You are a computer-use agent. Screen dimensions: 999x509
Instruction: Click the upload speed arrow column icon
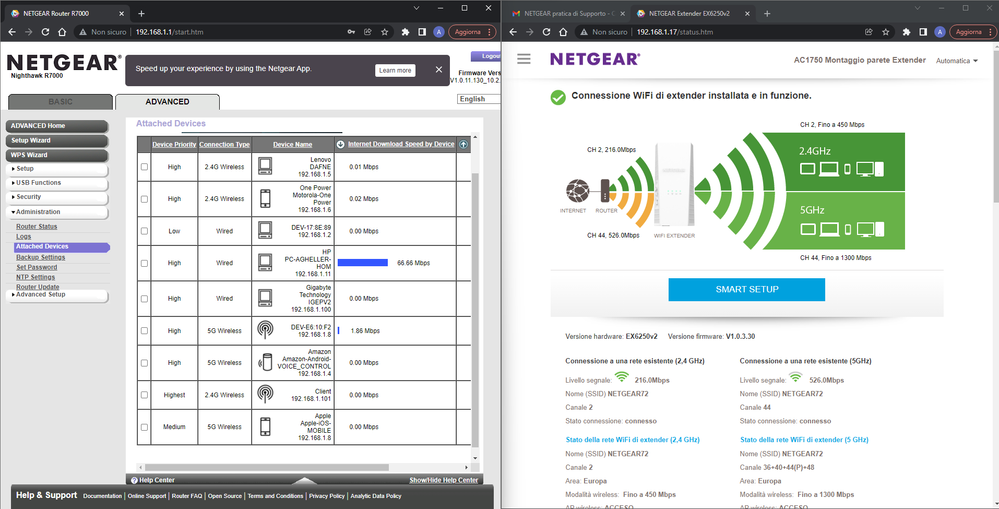click(x=463, y=144)
